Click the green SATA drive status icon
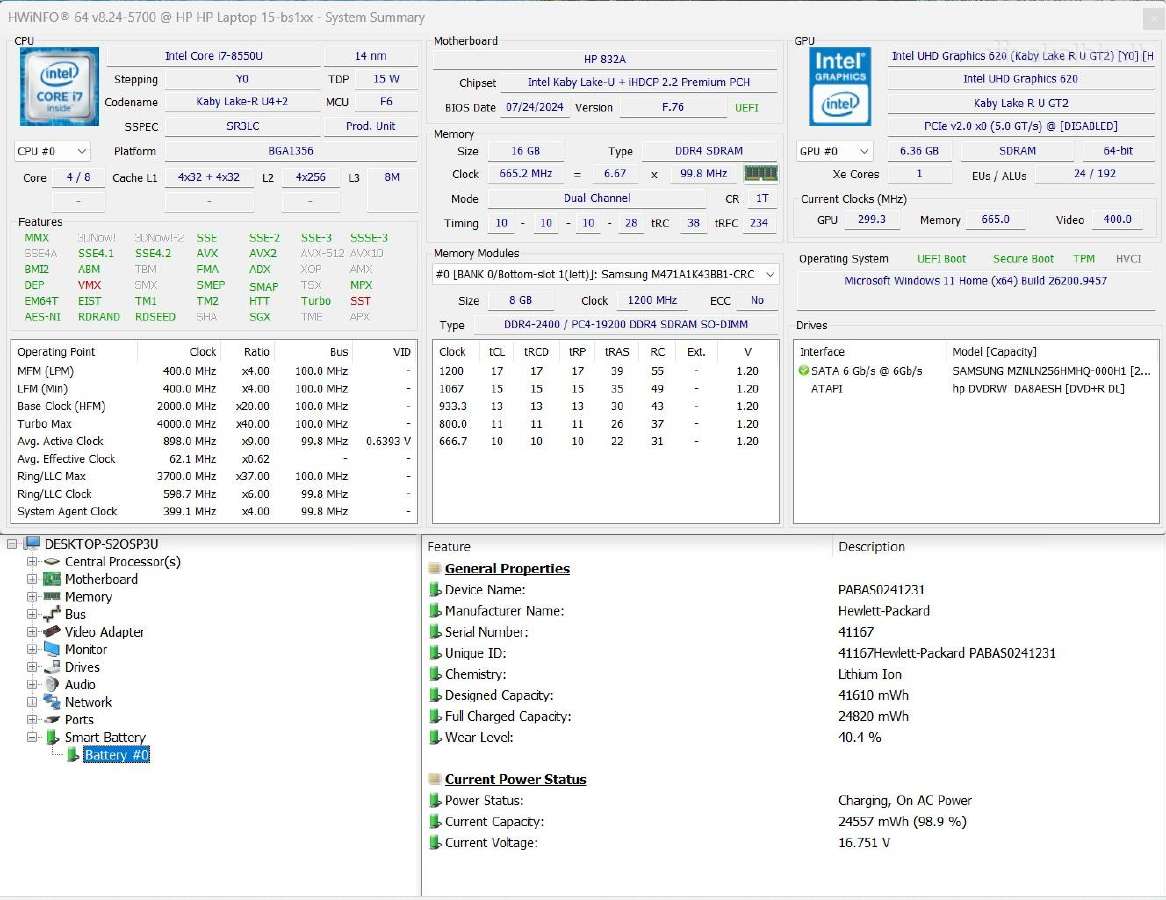Image resolution: width=1166 pixels, height=900 pixels. 803,370
